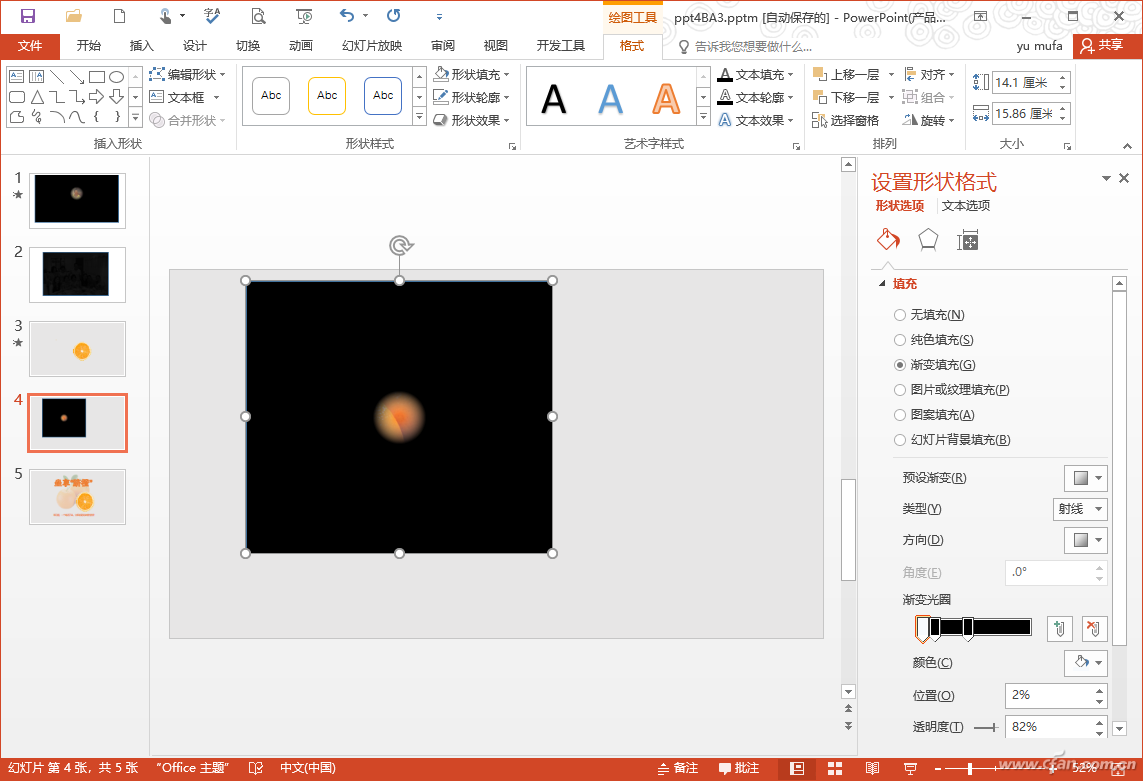This screenshot has width=1143, height=781.
Task: Open the Effects pentagon icon tab
Action: [928, 240]
